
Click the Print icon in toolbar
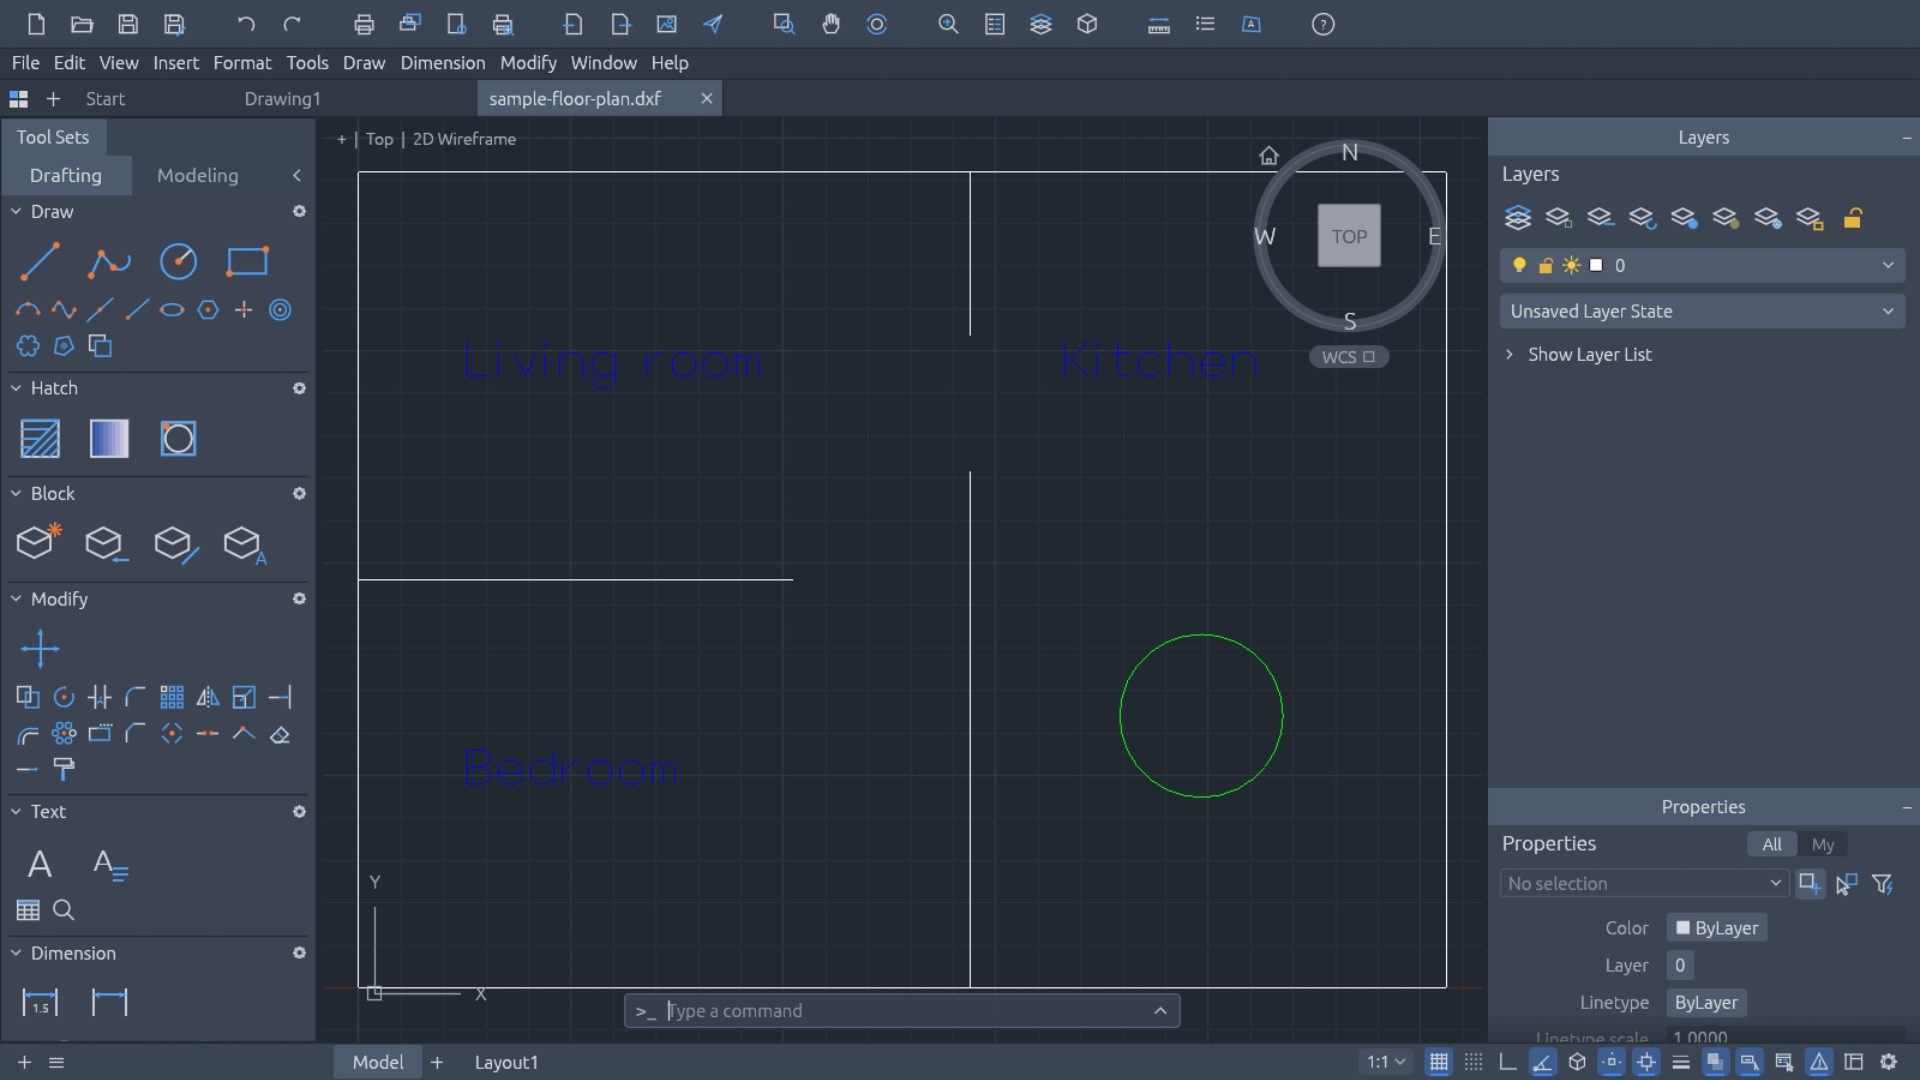(364, 24)
